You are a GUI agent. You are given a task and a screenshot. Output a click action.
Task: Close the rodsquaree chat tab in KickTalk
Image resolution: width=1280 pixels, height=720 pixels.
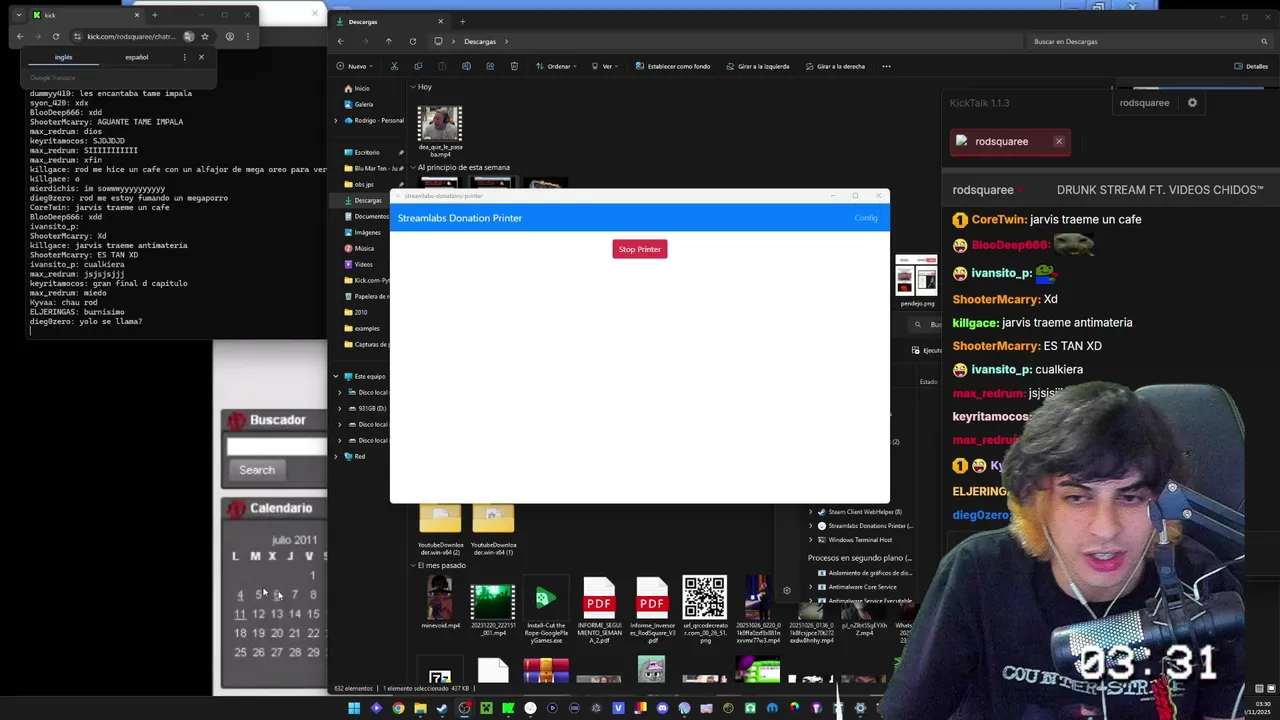tap(1059, 141)
